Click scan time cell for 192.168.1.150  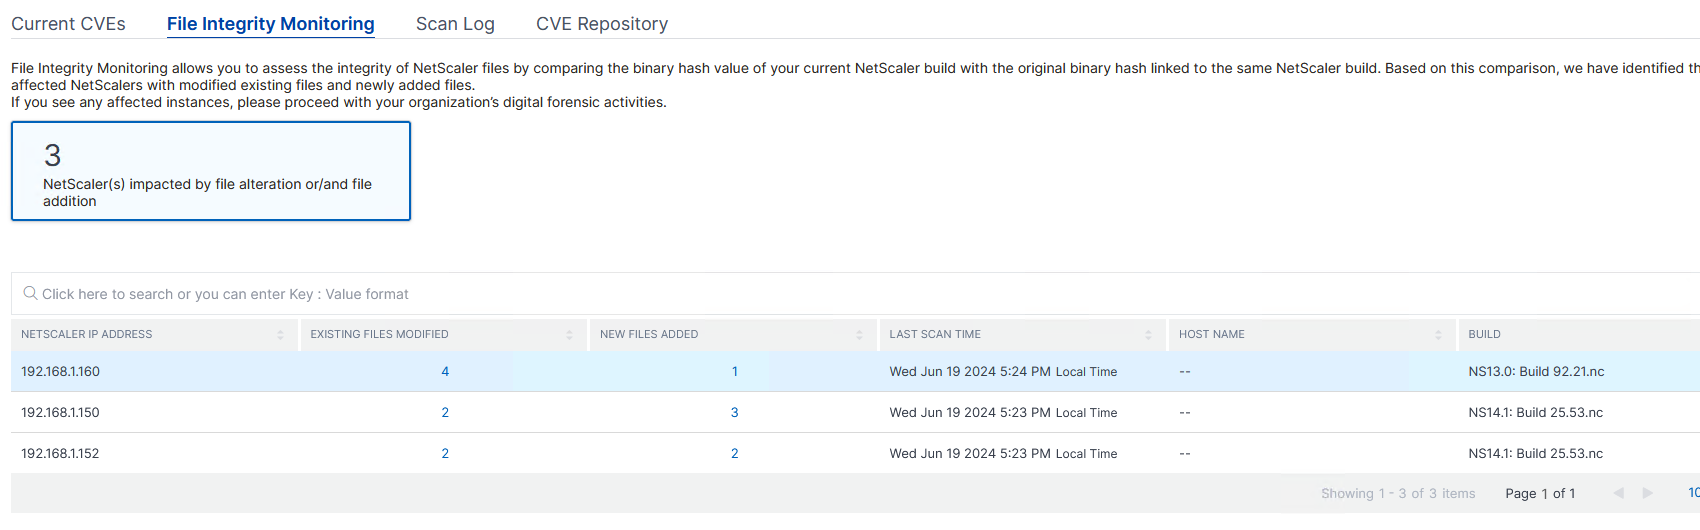(x=1003, y=412)
